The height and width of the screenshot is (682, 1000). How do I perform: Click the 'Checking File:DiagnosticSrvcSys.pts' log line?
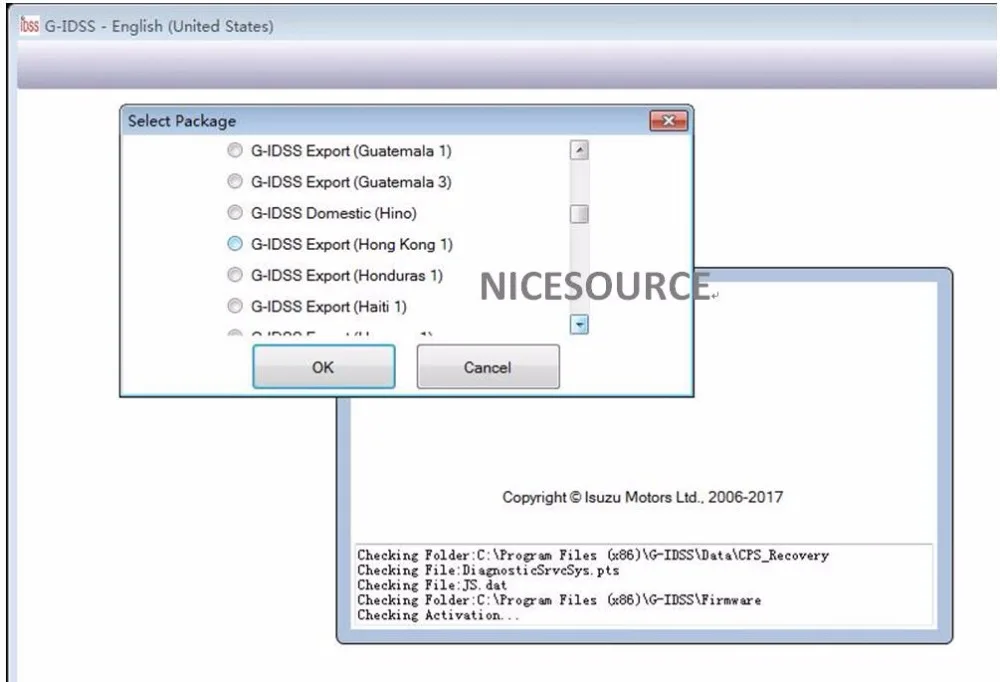tap(488, 570)
